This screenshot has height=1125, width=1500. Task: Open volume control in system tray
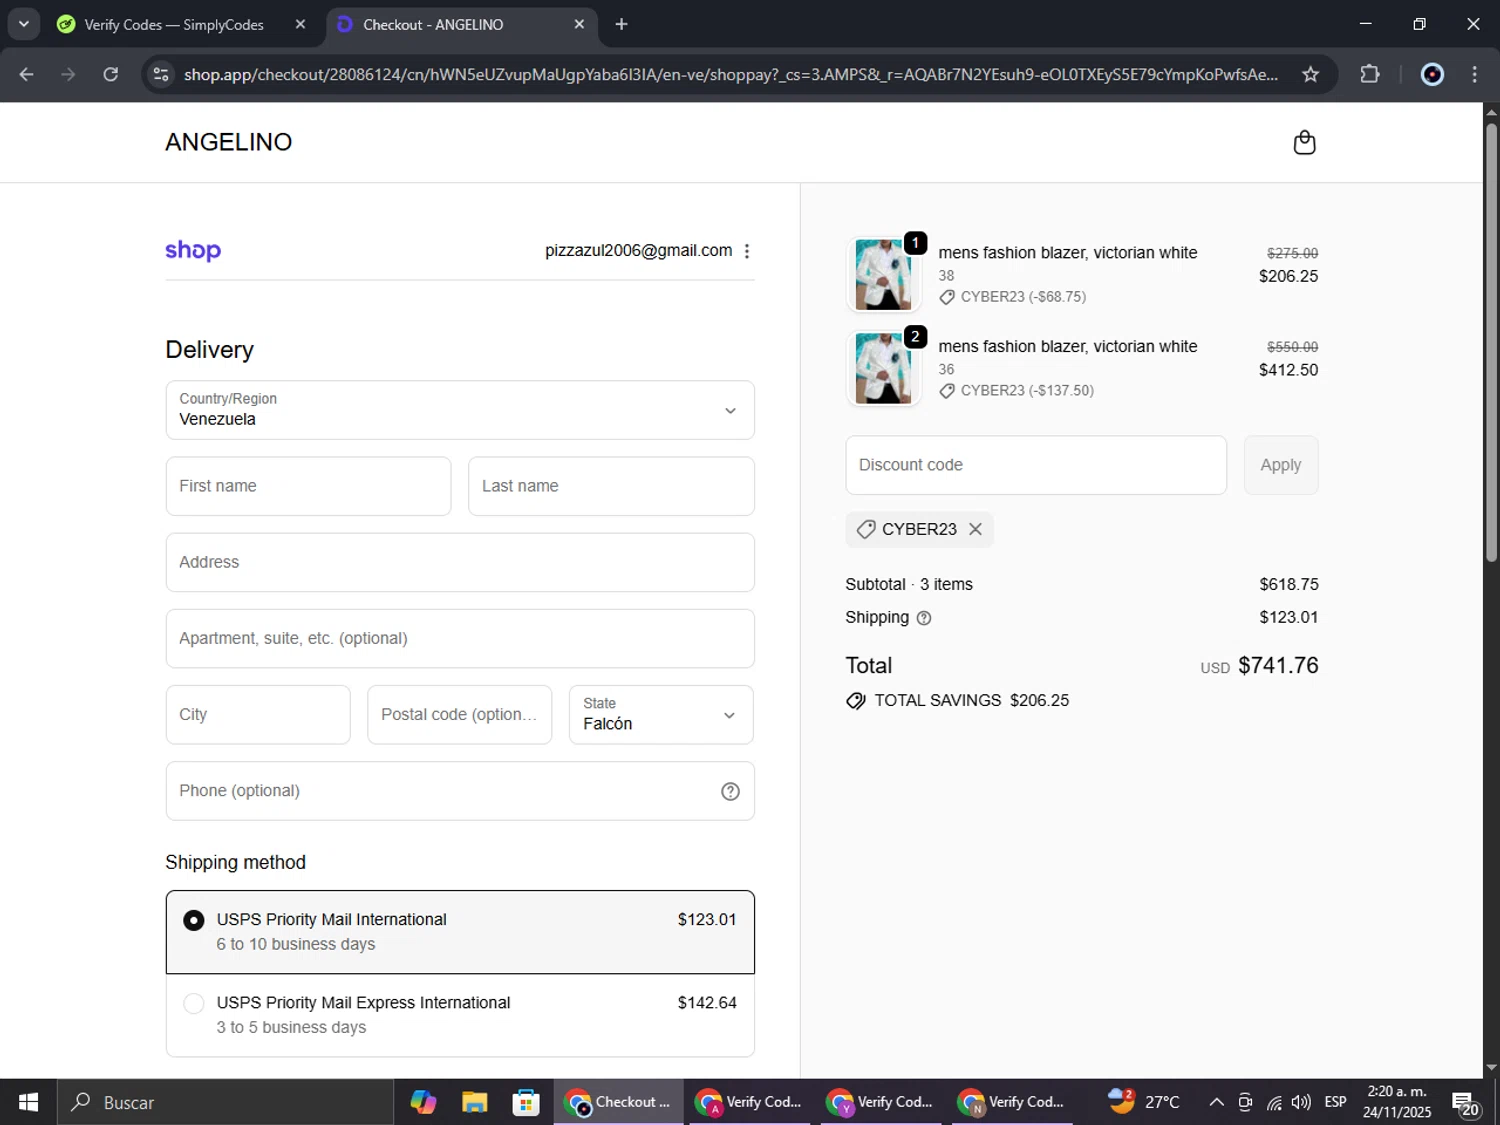point(1301,1102)
